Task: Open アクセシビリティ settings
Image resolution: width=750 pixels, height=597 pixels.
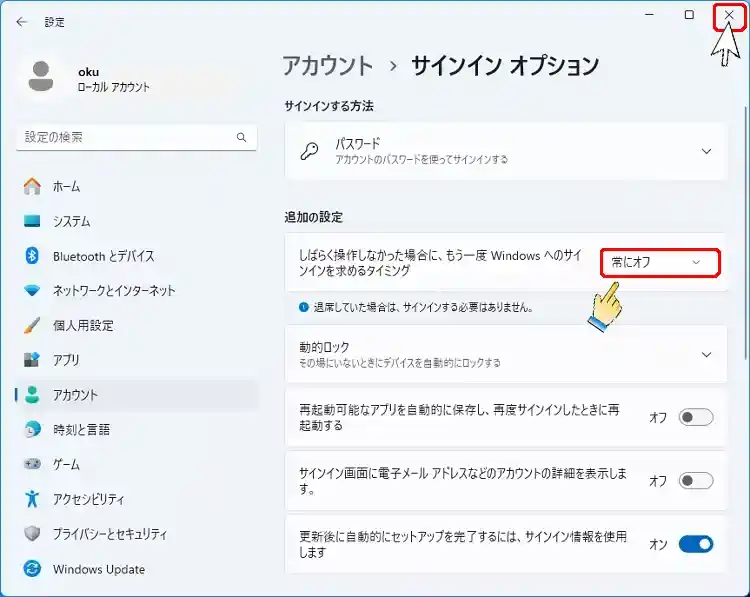Action: [137, 499]
